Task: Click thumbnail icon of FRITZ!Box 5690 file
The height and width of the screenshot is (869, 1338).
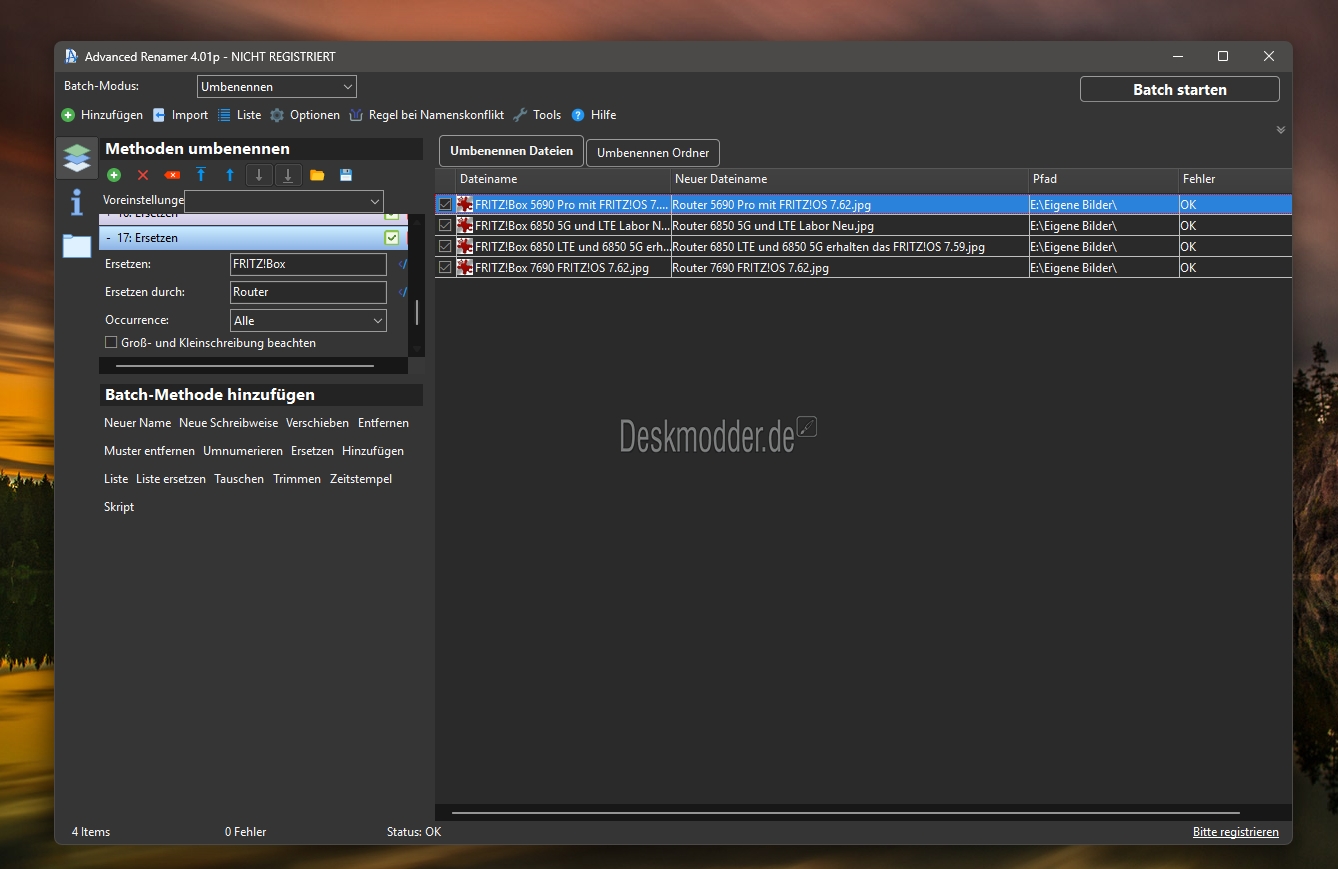Action: point(465,204)
